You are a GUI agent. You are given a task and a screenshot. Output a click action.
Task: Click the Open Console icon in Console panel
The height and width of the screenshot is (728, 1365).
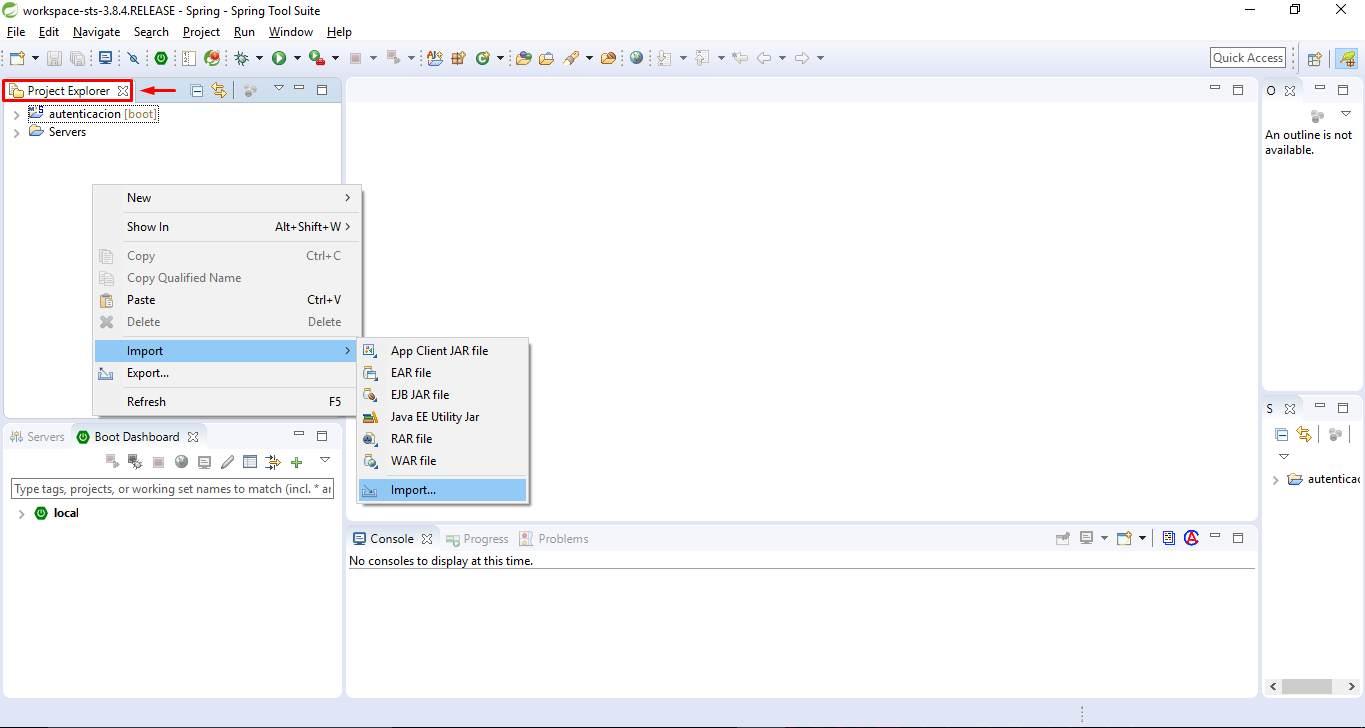pyautogui.click(x=1123, y=538)
